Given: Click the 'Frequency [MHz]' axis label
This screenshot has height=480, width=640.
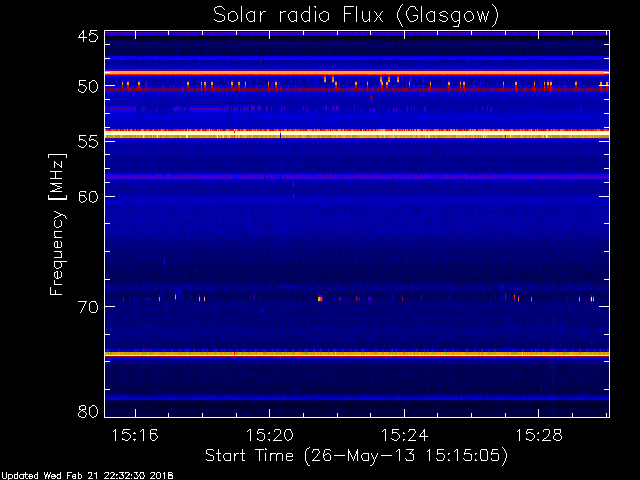Looking at the screenshot, I should 57,224.
